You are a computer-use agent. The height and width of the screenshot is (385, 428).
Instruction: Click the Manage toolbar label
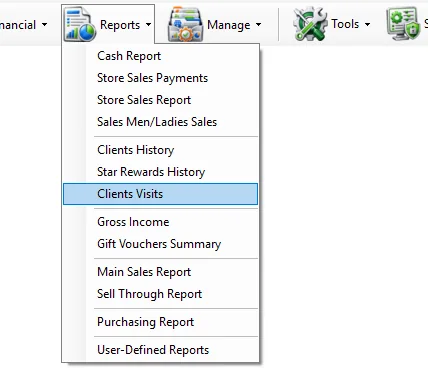coord(229,25)
